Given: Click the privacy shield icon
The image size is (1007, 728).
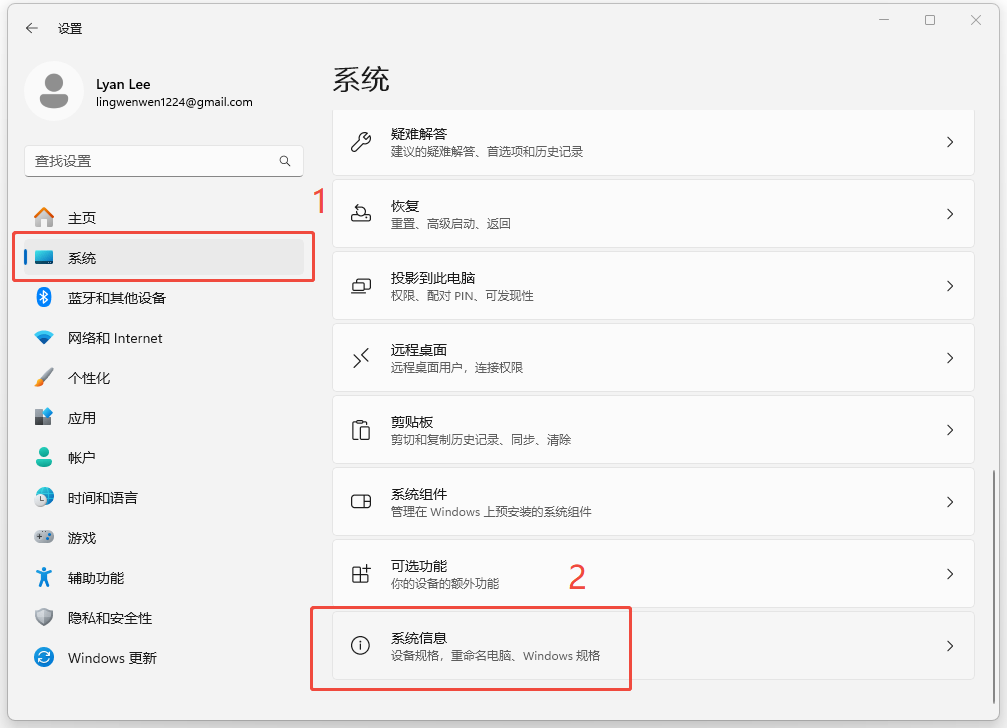Looking at the screenshot, I should [x=44, y=617].
